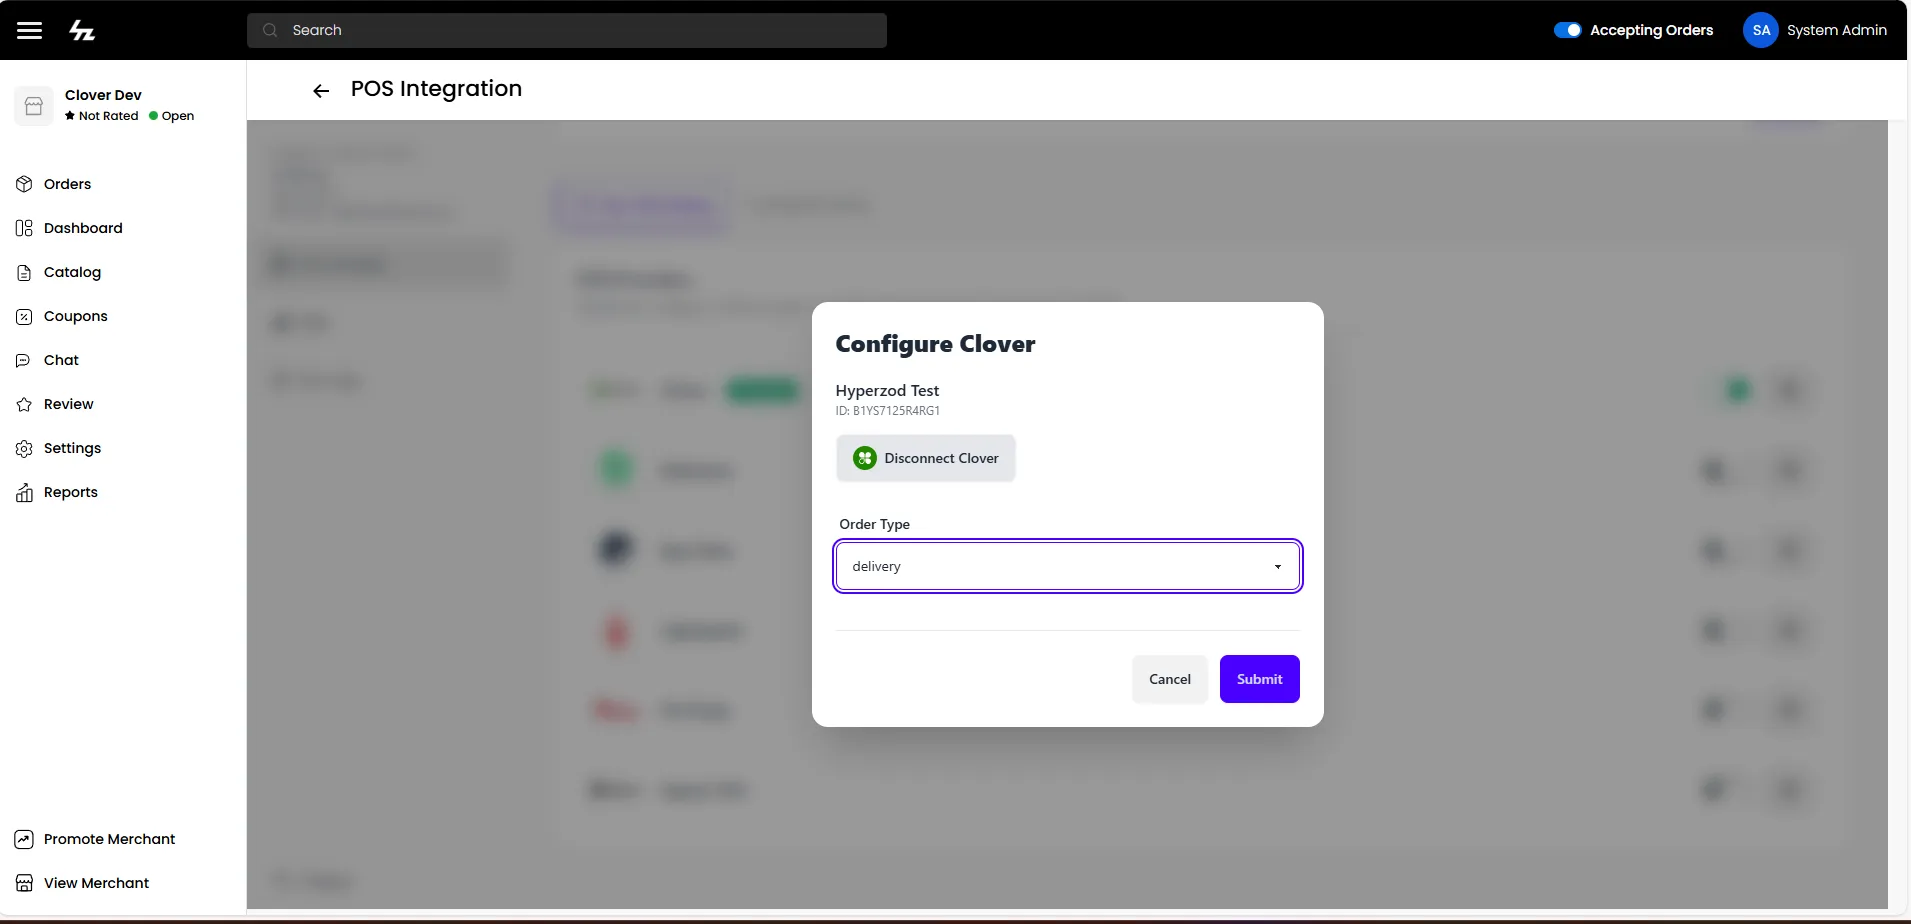Screen dimensions: 1911x924
Task: Click the Review star icon
Action: [x=24, y=404]
